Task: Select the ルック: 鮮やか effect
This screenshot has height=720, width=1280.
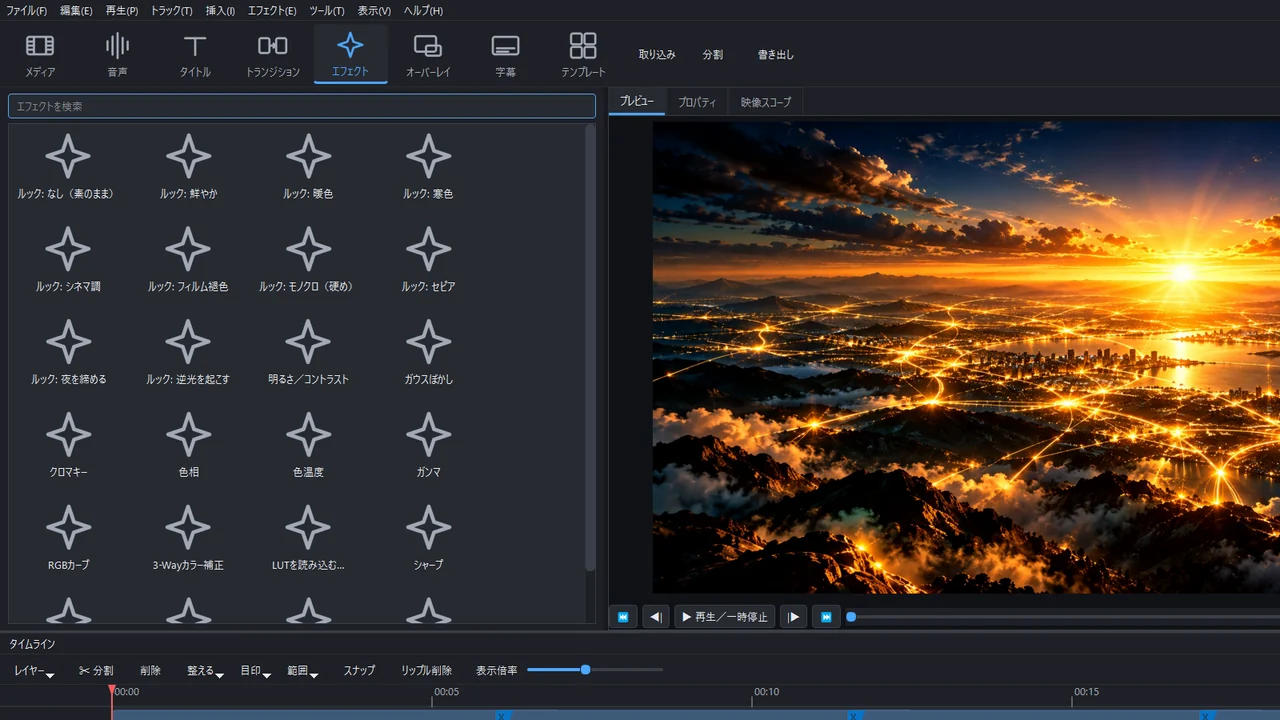Action: (188, 167)
